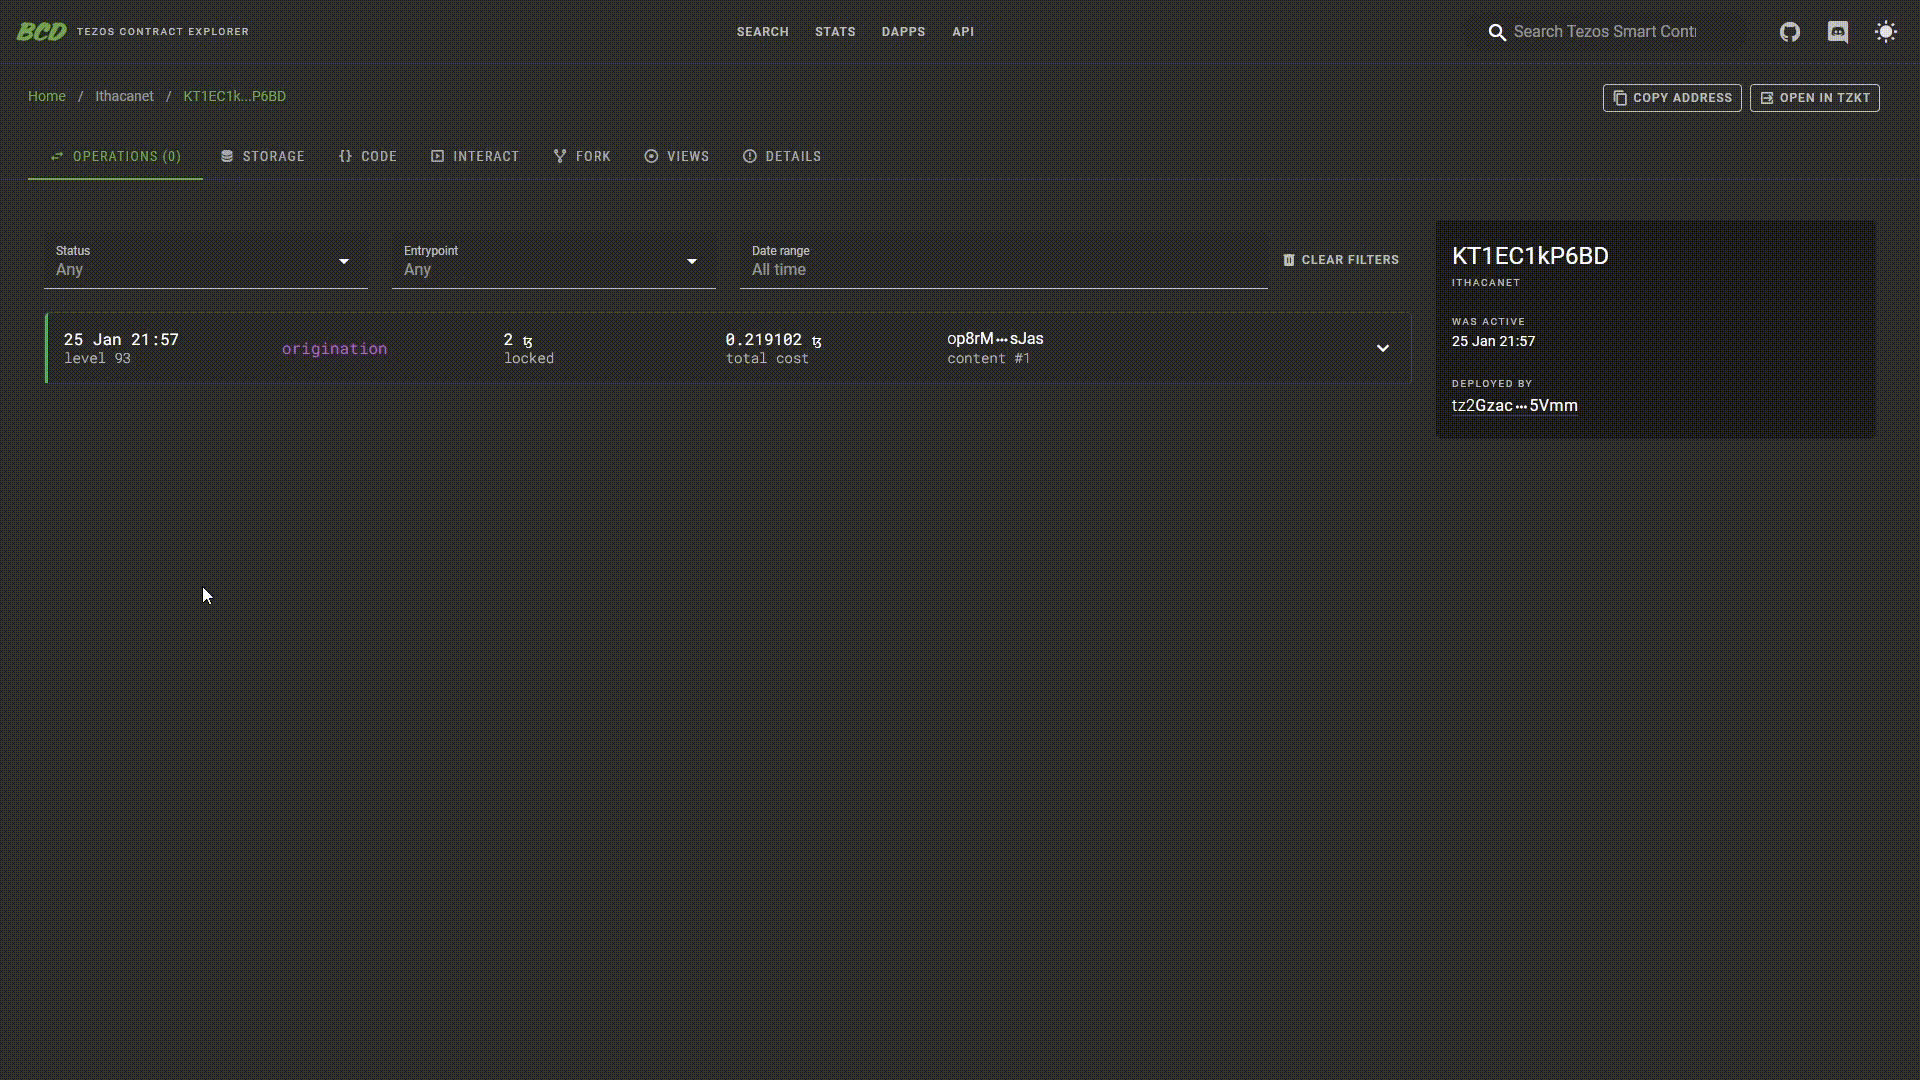
Task: Click the Open in TzKT button
Action: [1815, 98]
